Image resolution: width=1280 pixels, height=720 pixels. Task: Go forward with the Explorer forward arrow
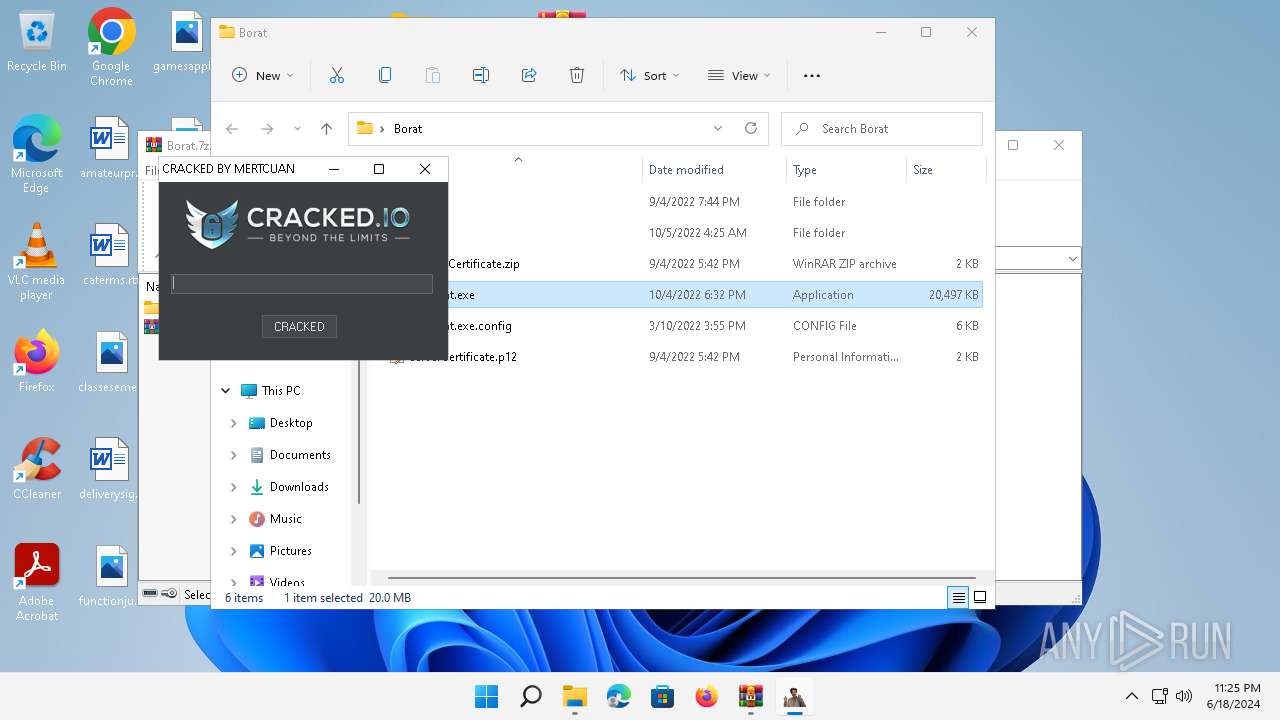click(267, 129)
